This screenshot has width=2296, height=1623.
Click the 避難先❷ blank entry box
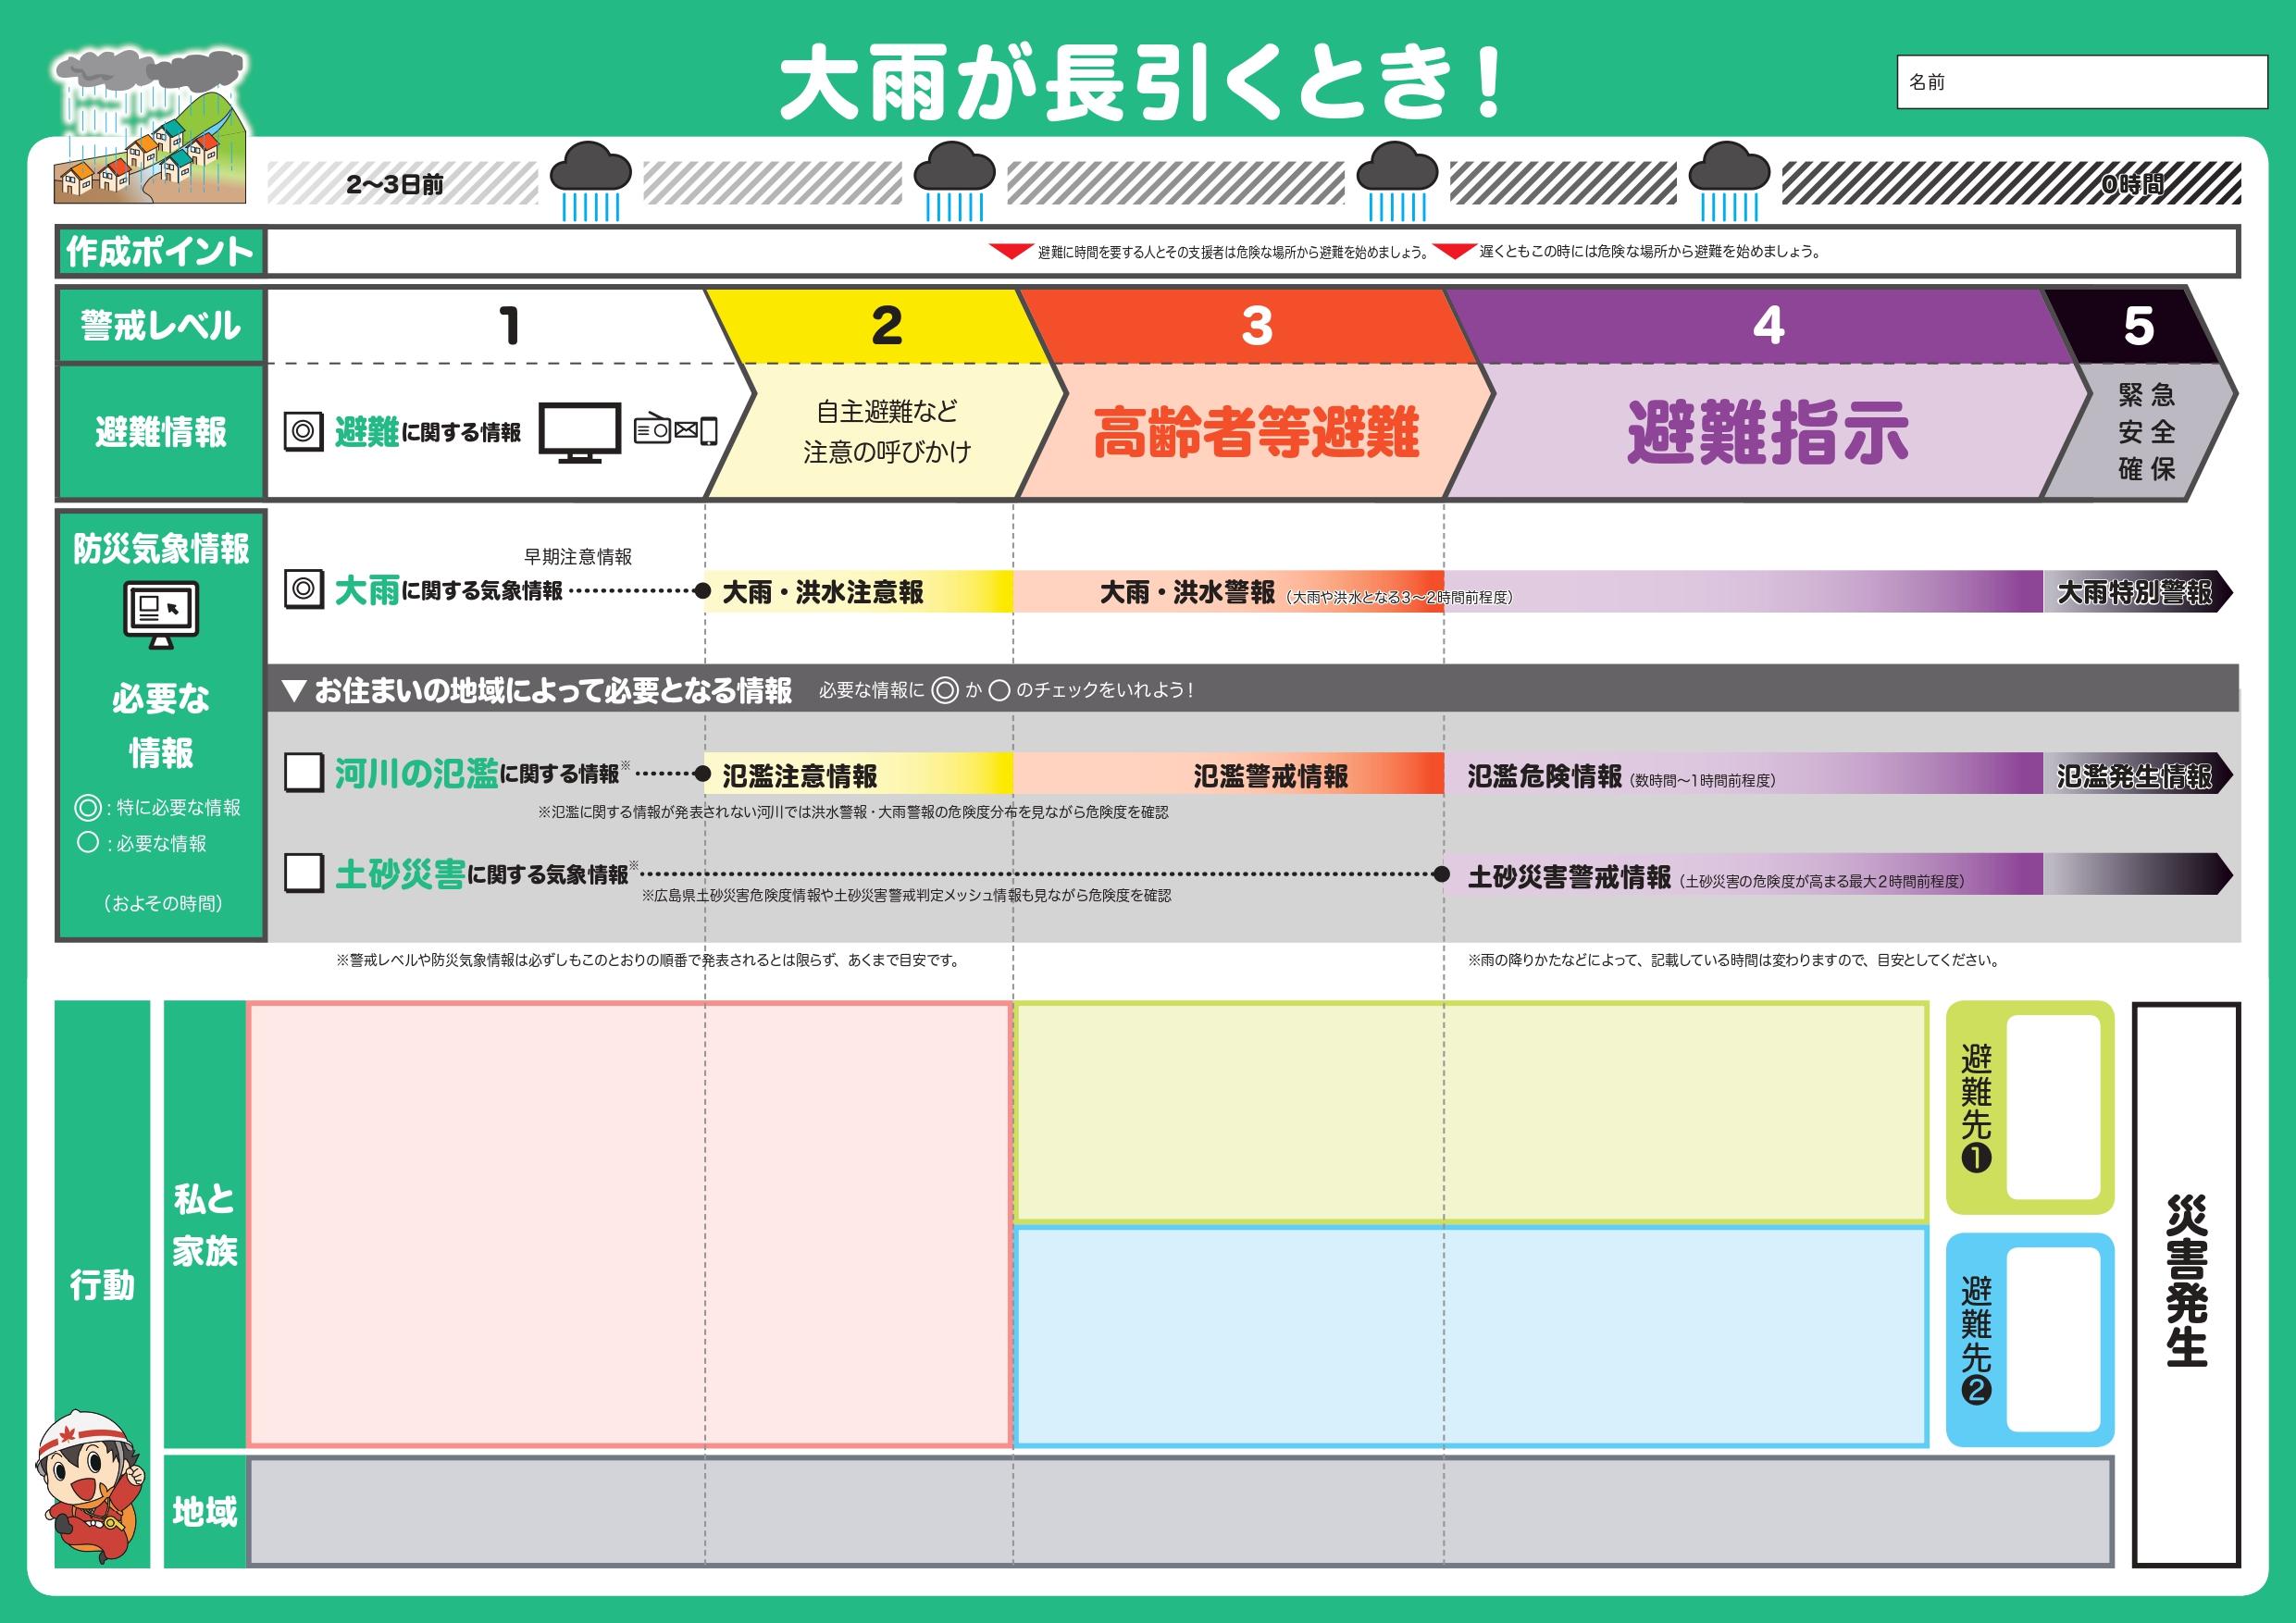pyautogui.click(x=2053, y=1339)
